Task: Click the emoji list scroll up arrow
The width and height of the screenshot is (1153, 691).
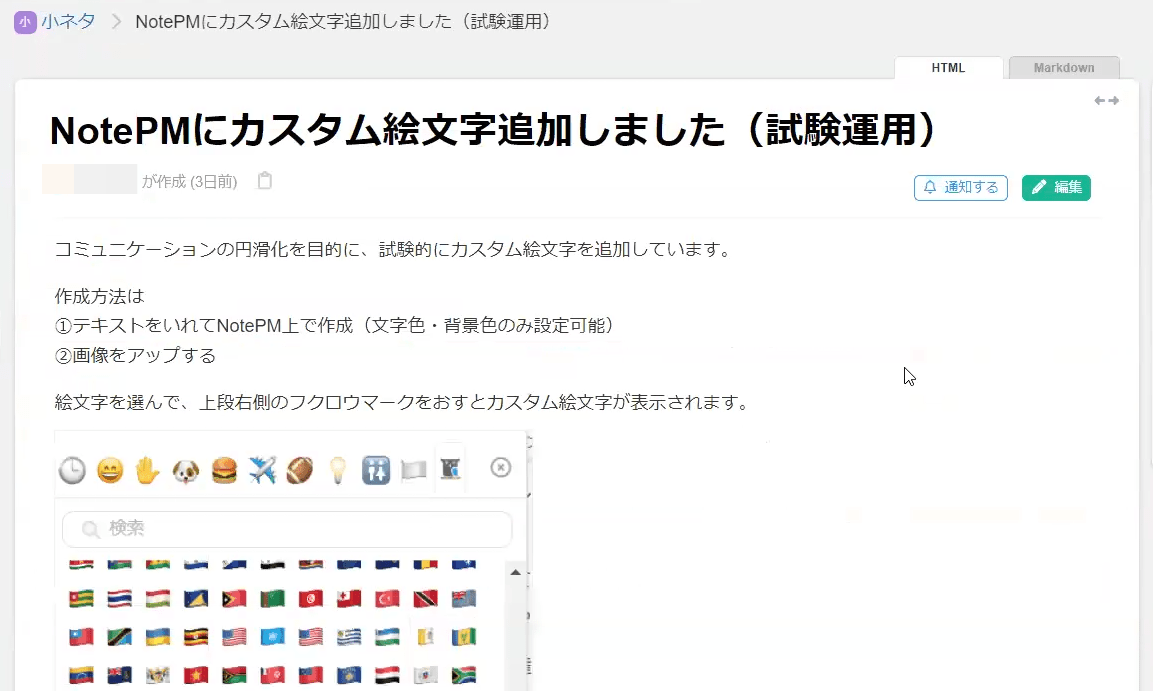Action: 515,572
